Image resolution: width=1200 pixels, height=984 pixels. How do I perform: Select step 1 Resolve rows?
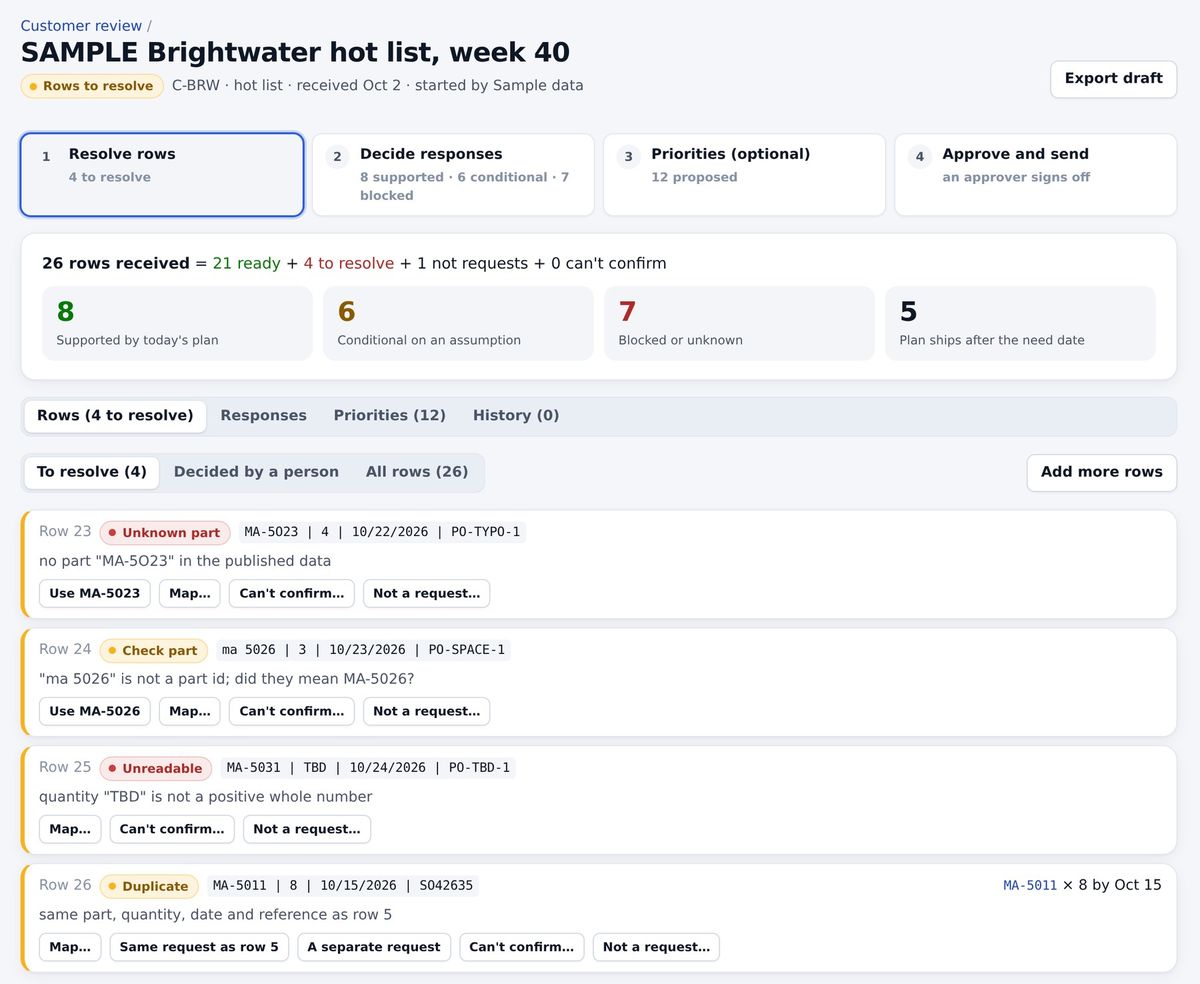point(162,175)
